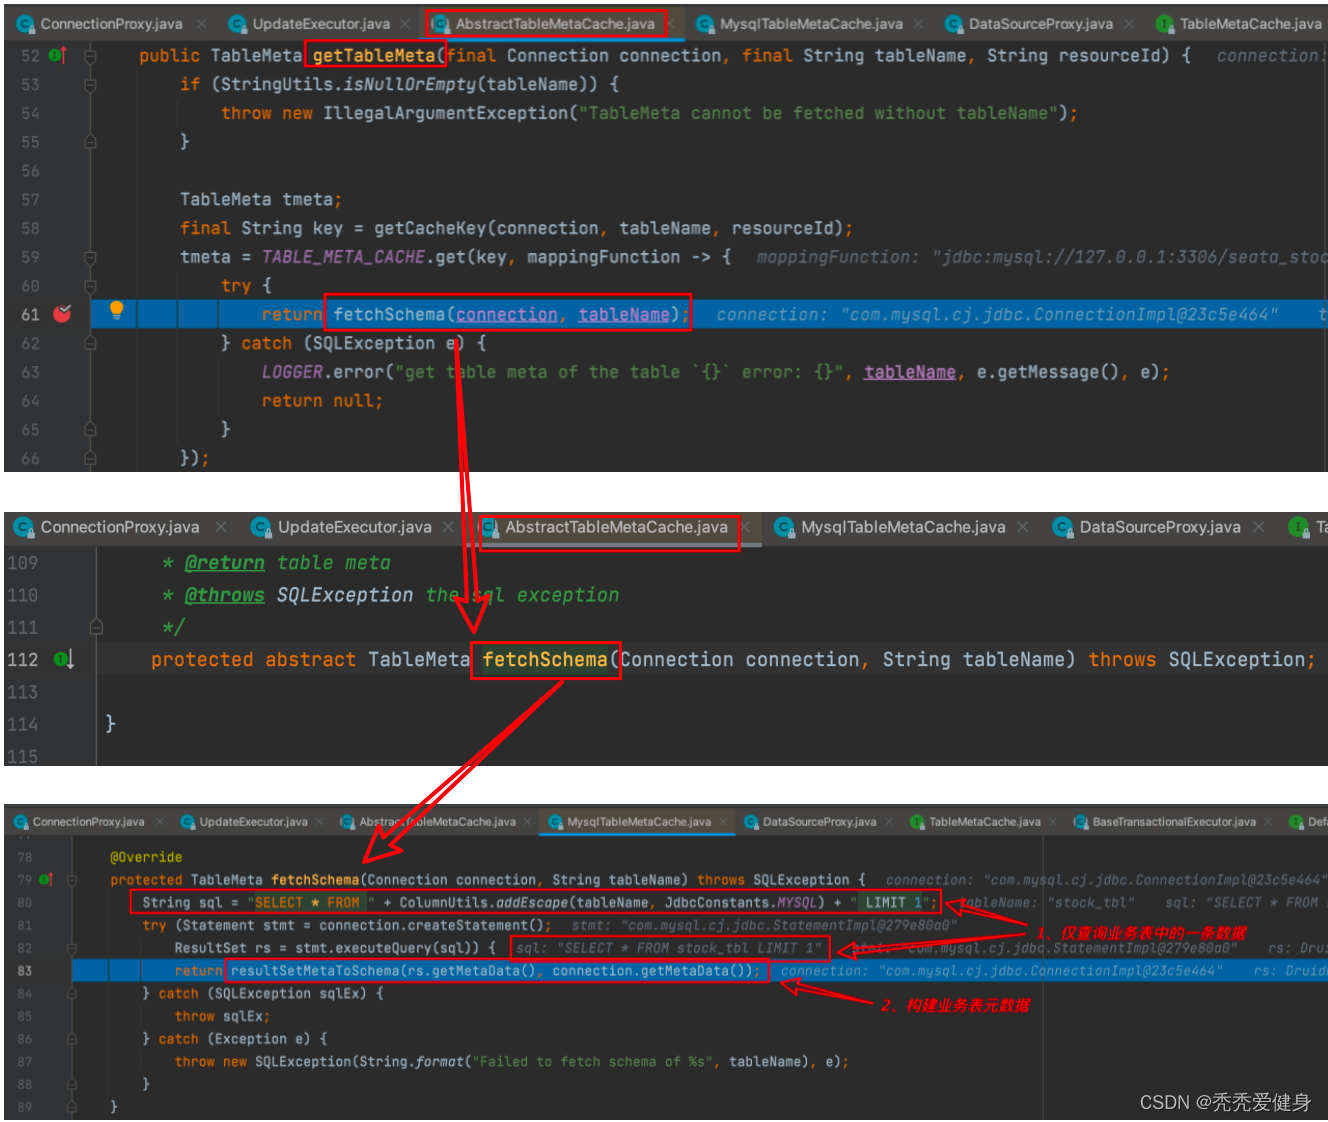Open TableMetaCache.java tab in bottom editor
The height and width of the screenshot is (1122, 1328).
point(985,822)
